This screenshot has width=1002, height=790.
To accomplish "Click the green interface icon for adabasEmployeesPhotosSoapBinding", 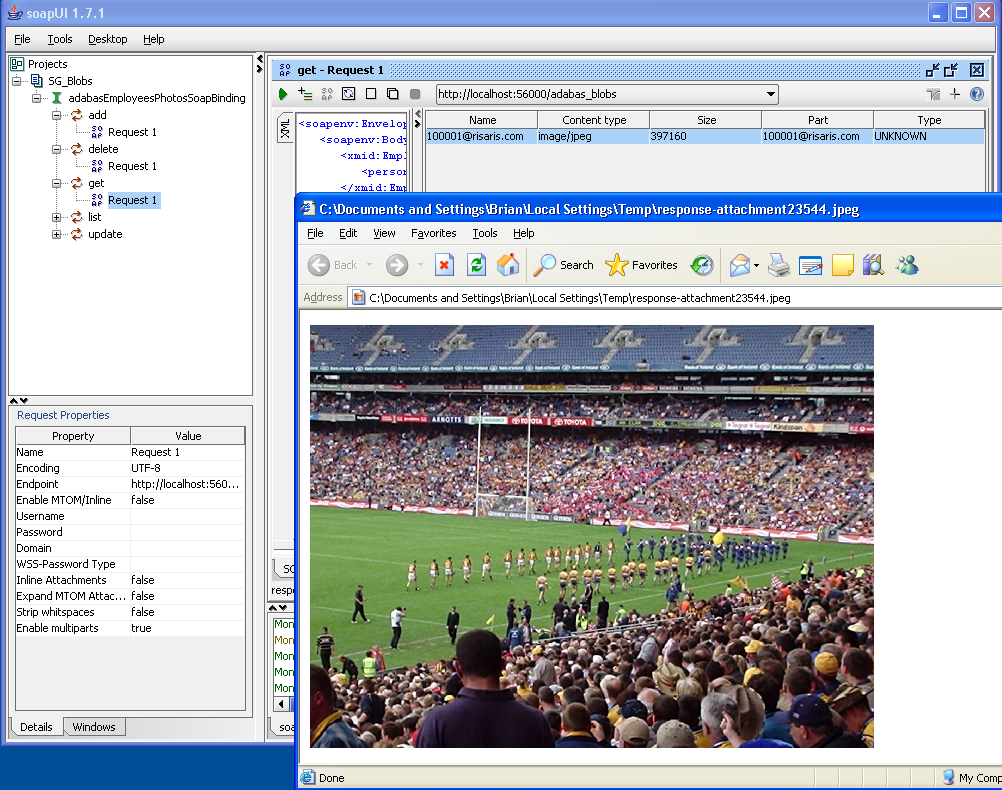I will tap(57, 98).
